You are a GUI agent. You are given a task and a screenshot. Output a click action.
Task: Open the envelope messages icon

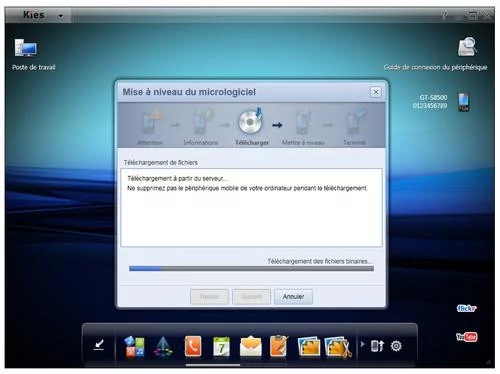[251, 346]
